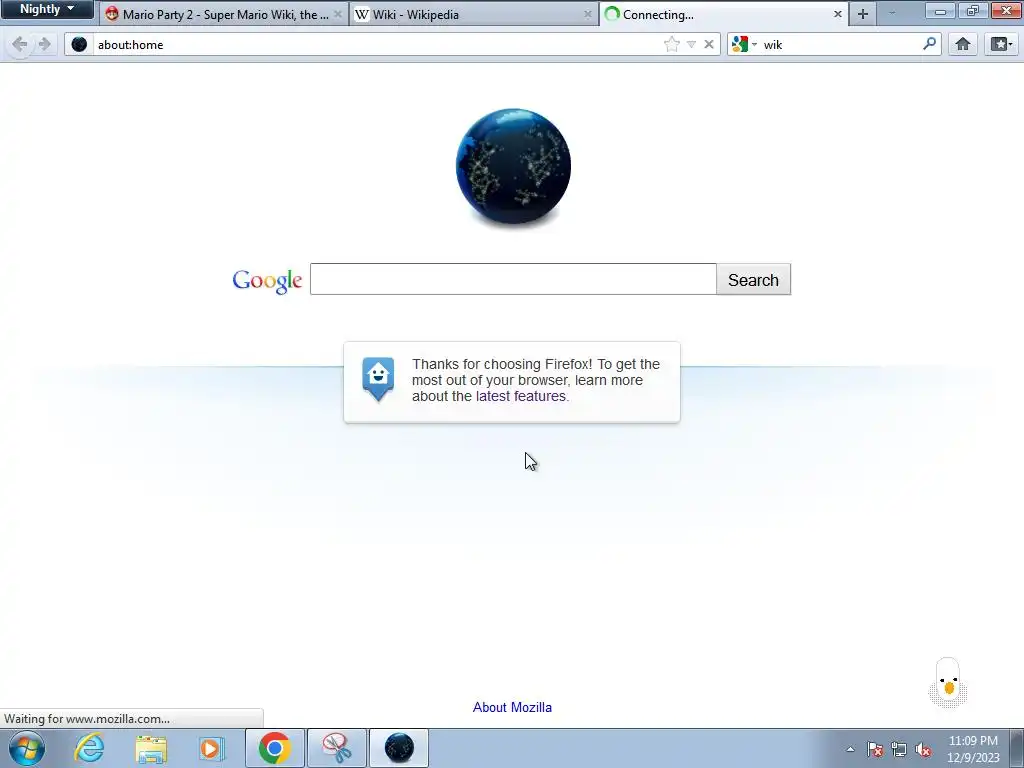Open the search engine selector dropdown
Image resolution: width=1024 pixels, height=768 pixels.
point(744,44)
